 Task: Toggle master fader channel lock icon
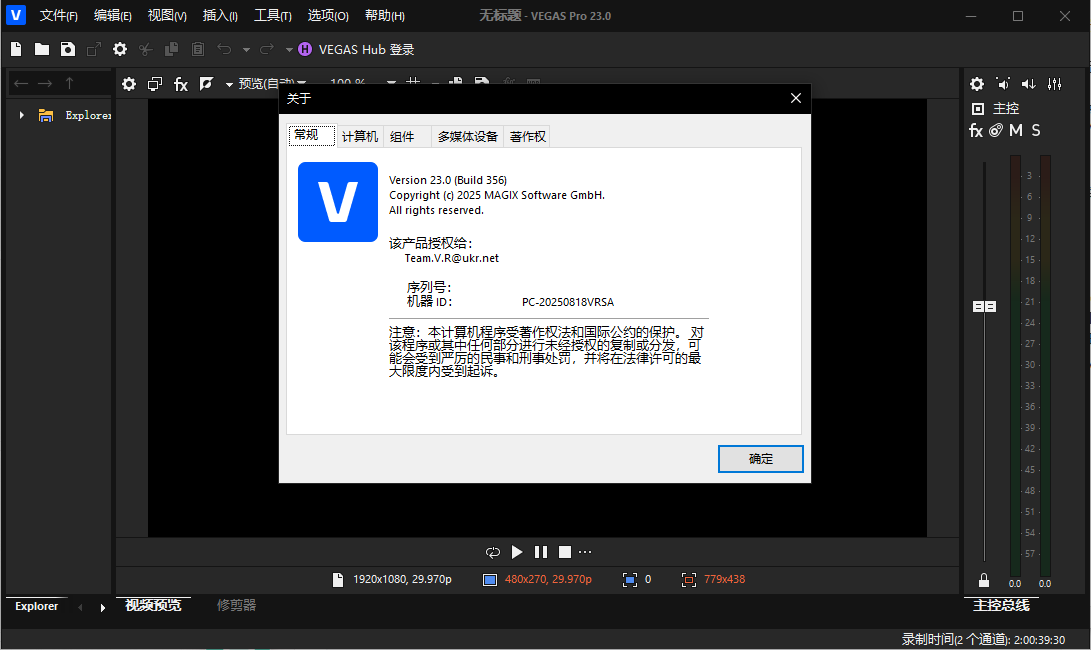point(984,580)
